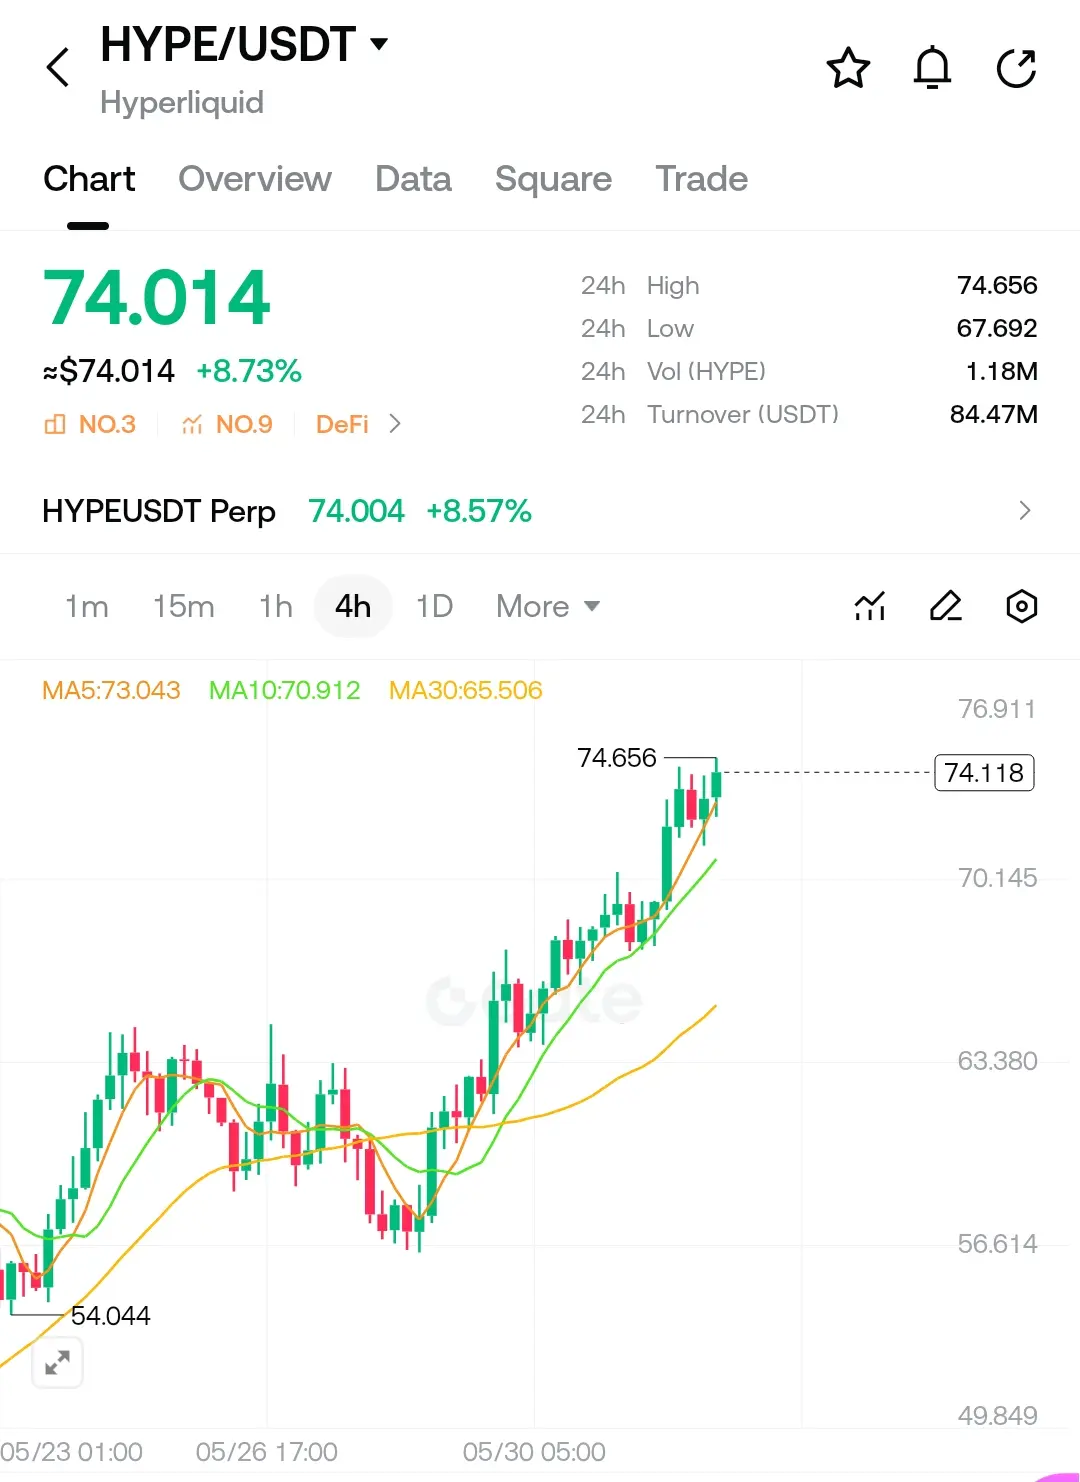Tap the 74.656 high price label
This screenshot has width=1080, height=1482.
pos(617,758)
